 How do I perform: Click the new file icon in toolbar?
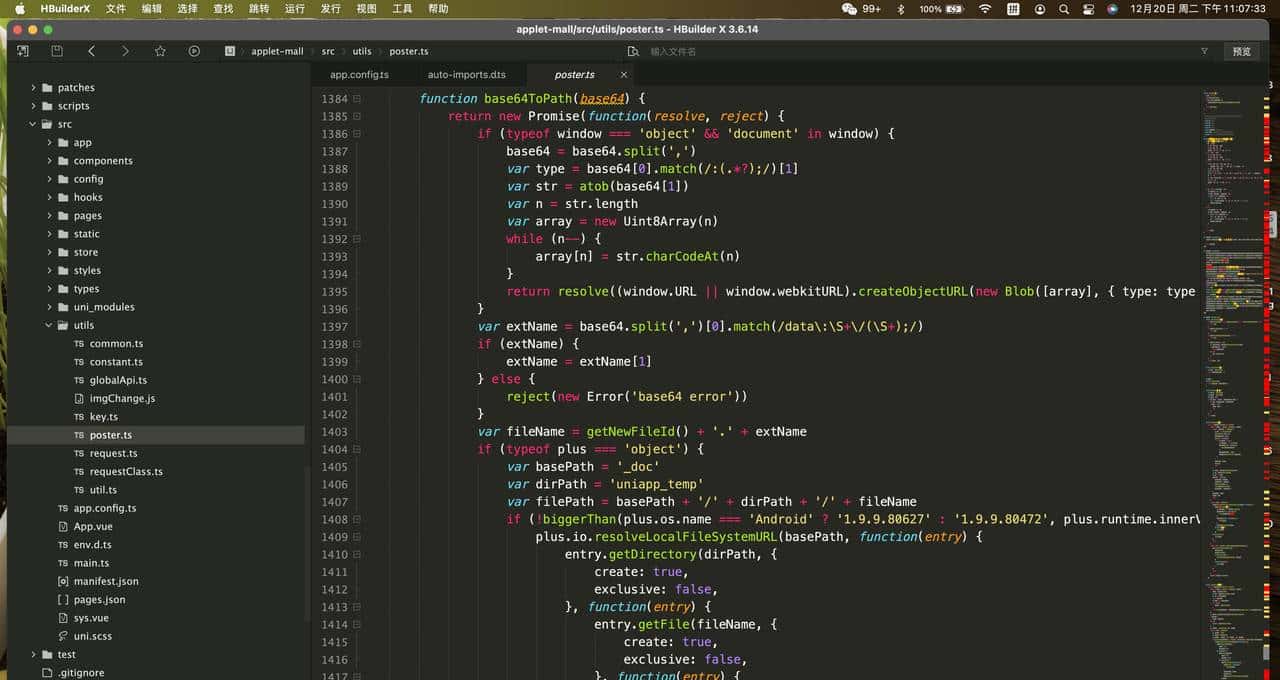23,51
